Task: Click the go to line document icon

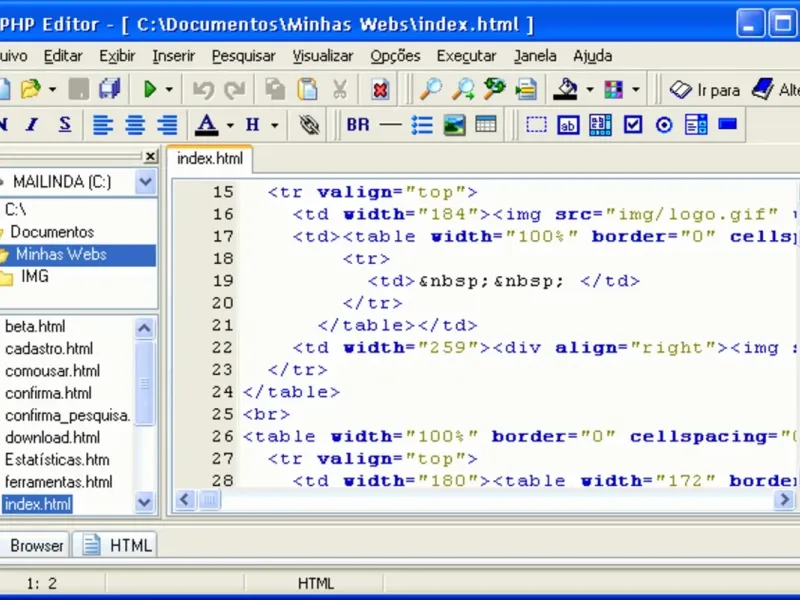Action: pyautogui.click(x=526, y=89)
